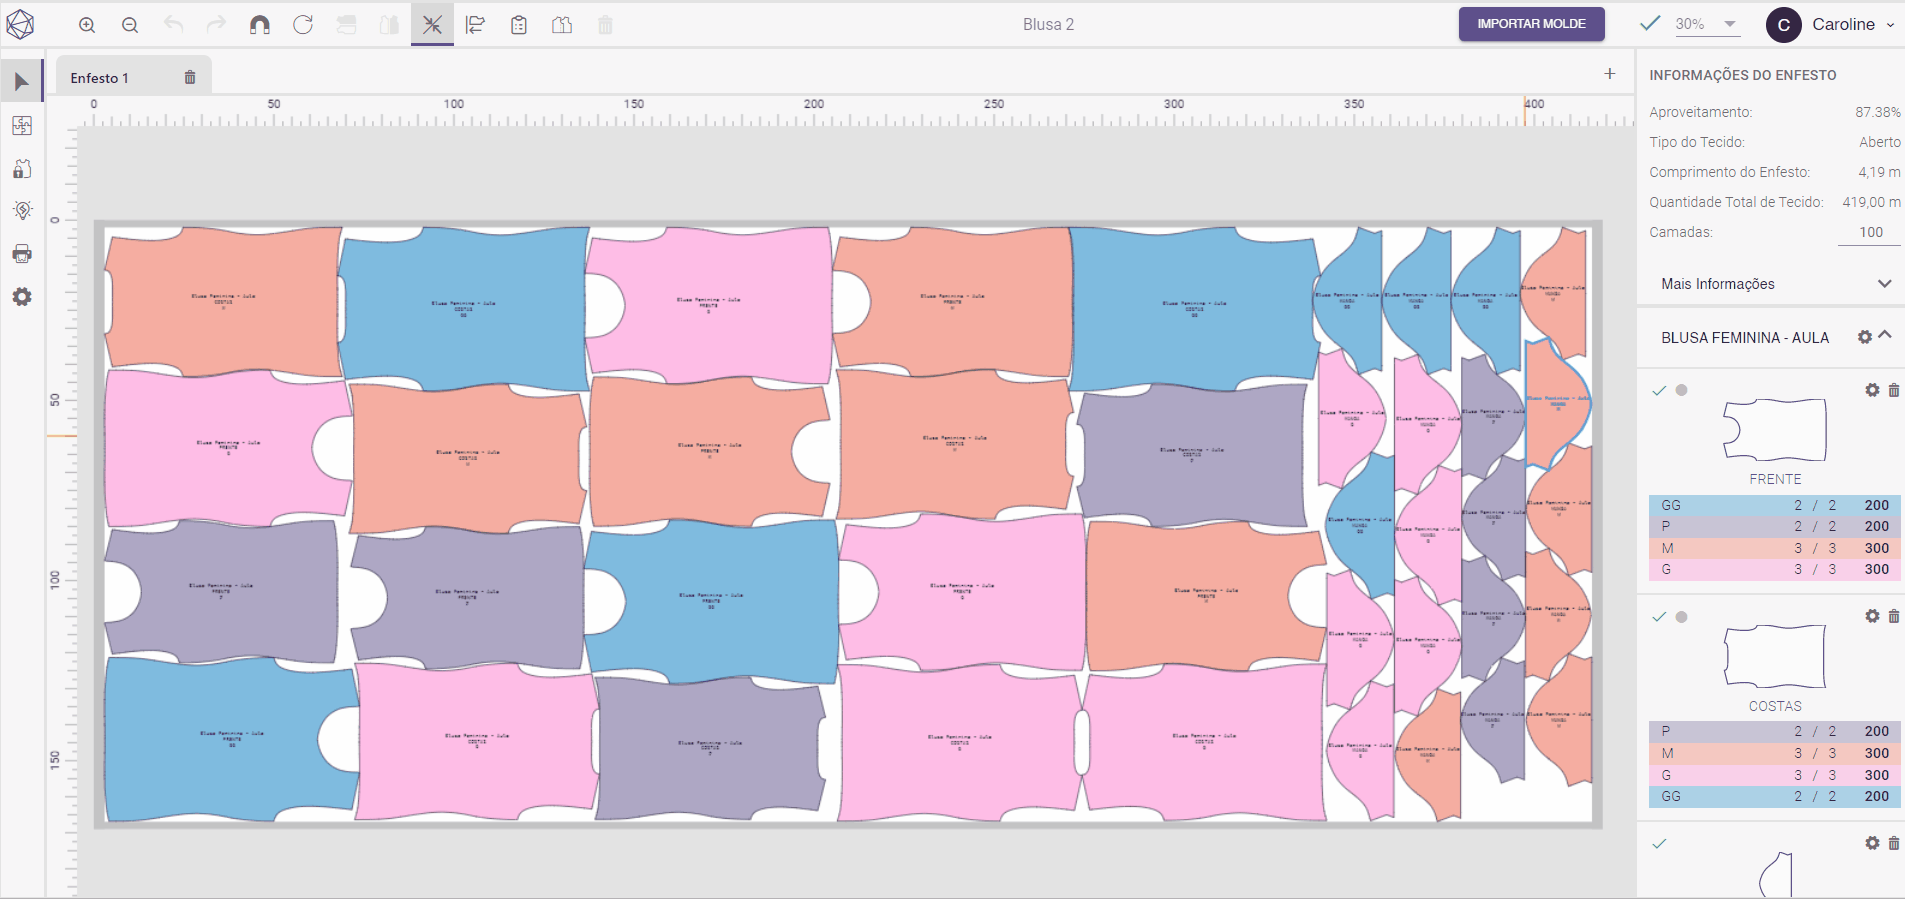Click the blue GG row under FRENTE
Image resolution: width=1905 pixels, height=899 pixels.
coord(1774,505)
